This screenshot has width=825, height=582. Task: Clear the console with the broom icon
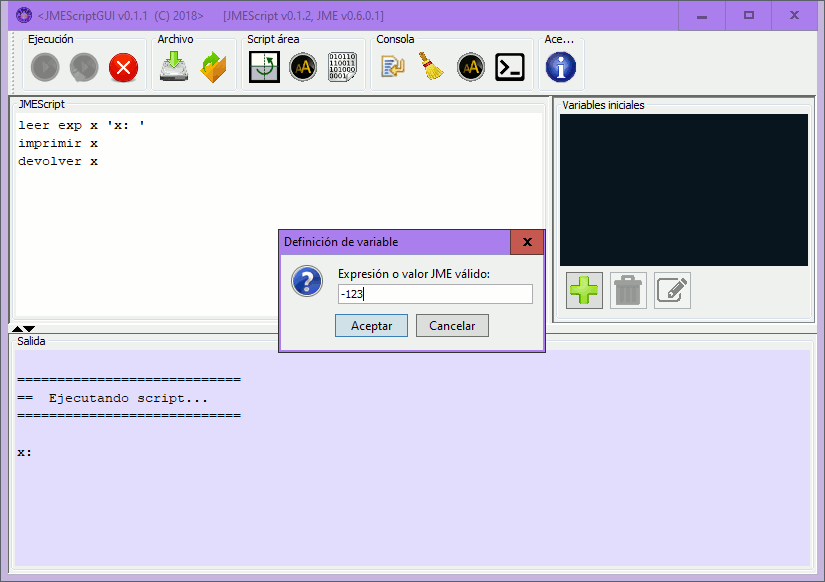(x=431, y=66)
